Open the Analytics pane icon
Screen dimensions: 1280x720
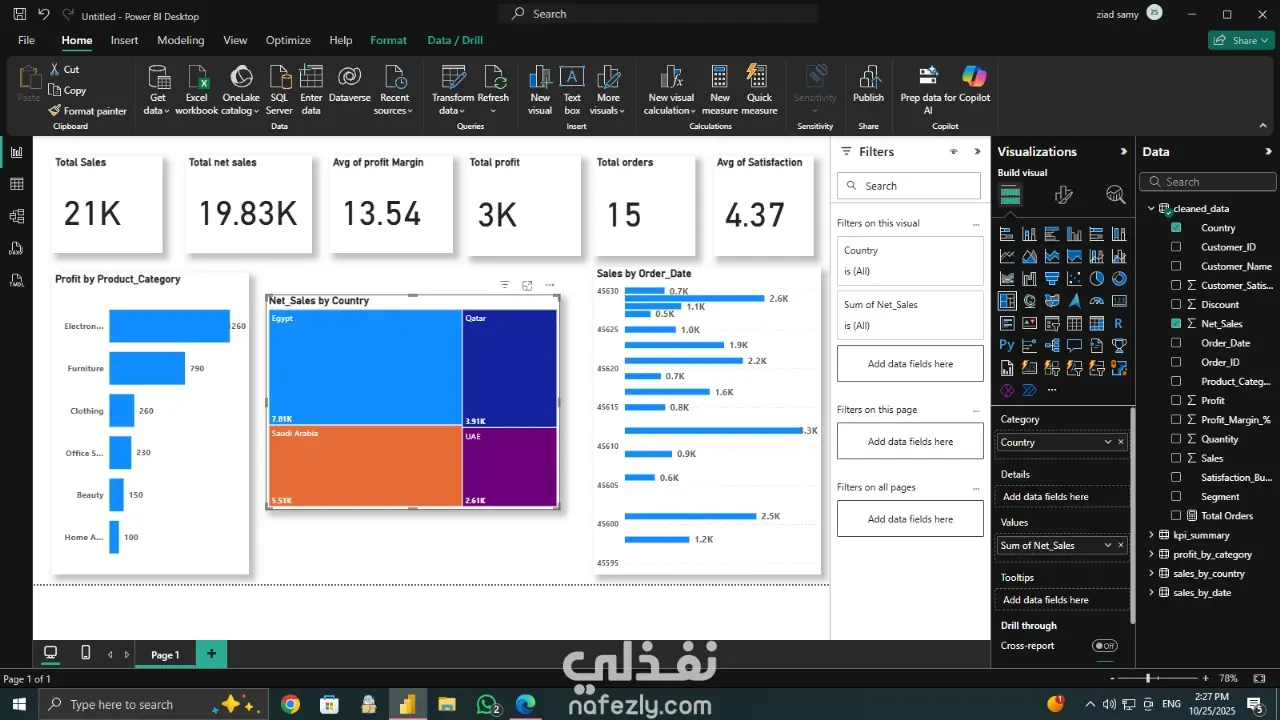tap(1116, 195)
